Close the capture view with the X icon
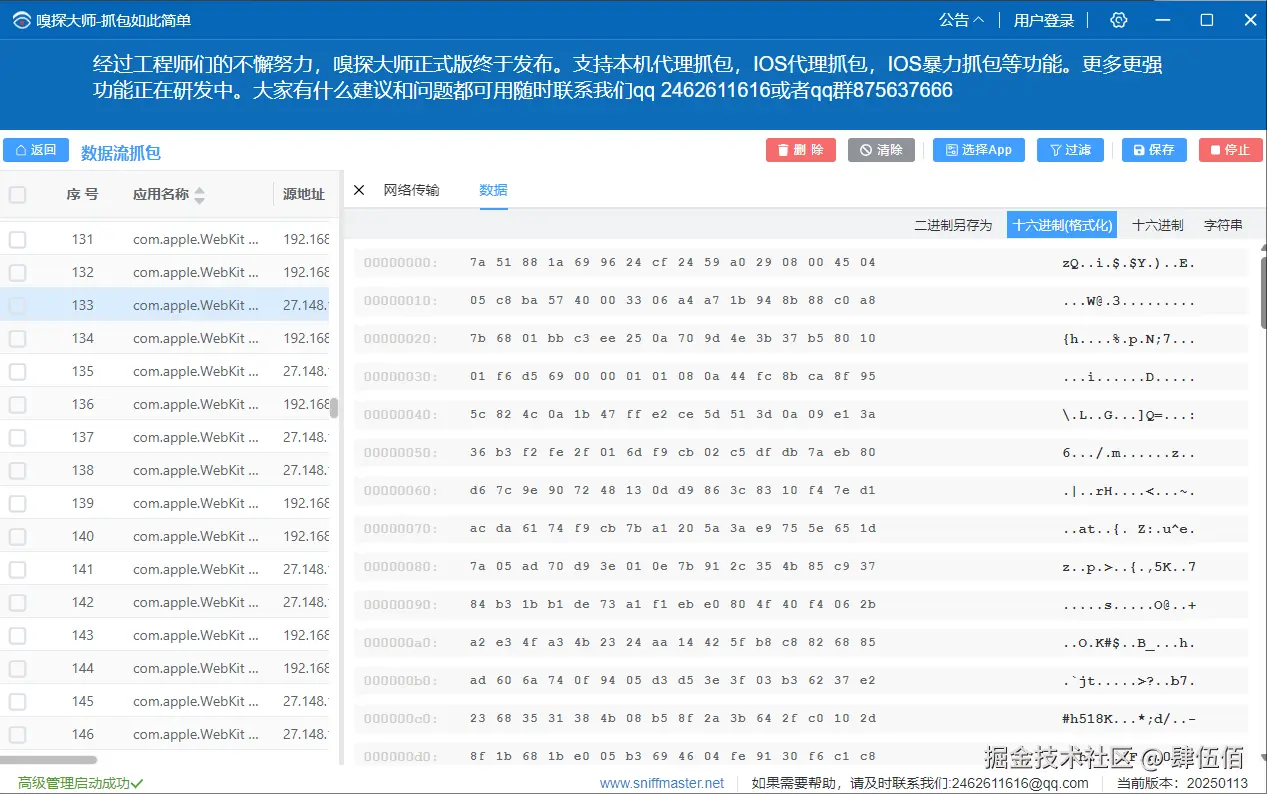This screenshot has height=794, width=1267. pos(359,189)
